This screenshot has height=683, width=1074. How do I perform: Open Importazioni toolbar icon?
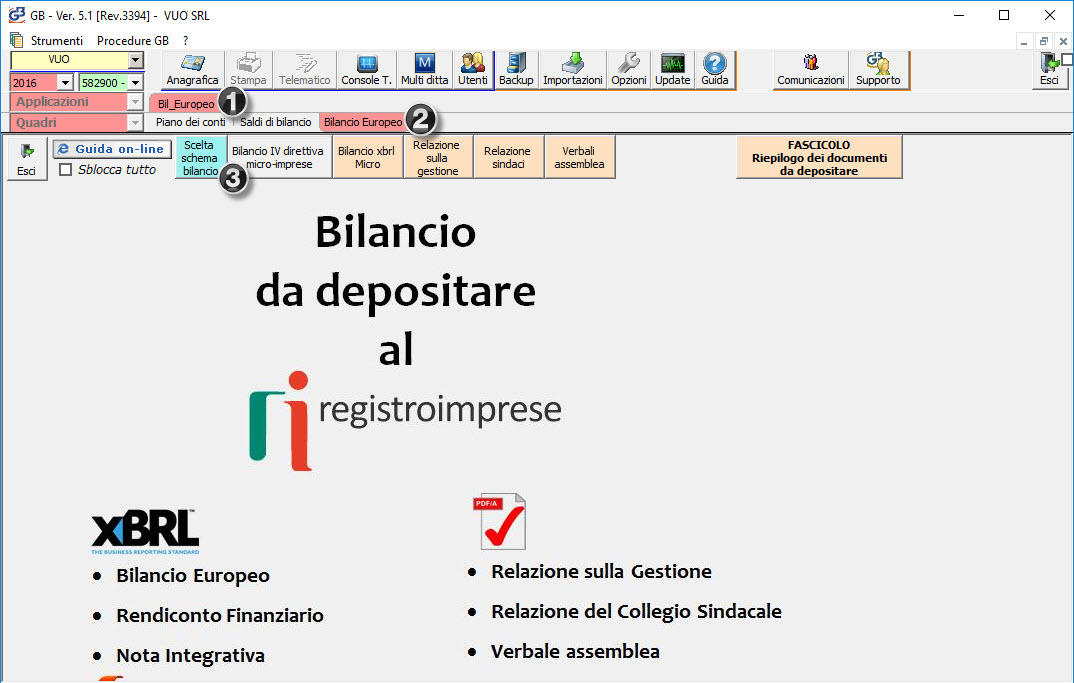click(573, 70)
